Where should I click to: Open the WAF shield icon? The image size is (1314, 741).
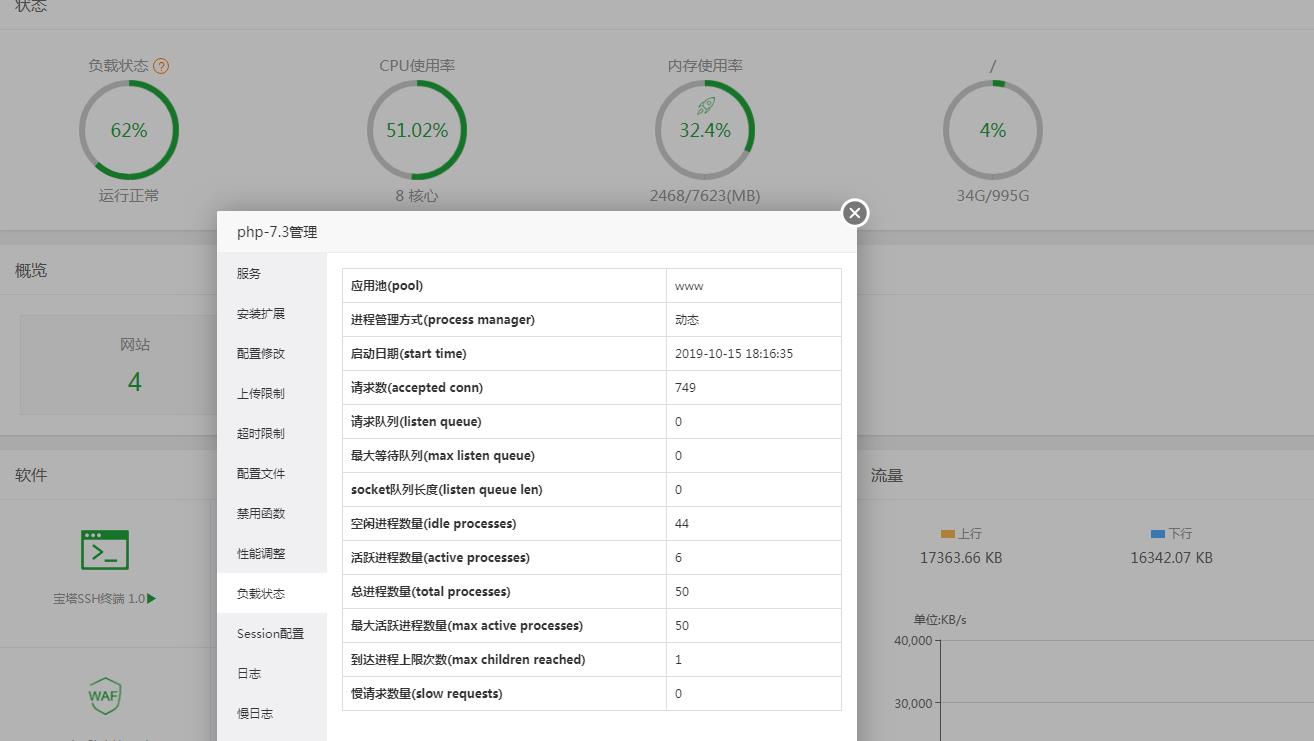tap(105, 695)
